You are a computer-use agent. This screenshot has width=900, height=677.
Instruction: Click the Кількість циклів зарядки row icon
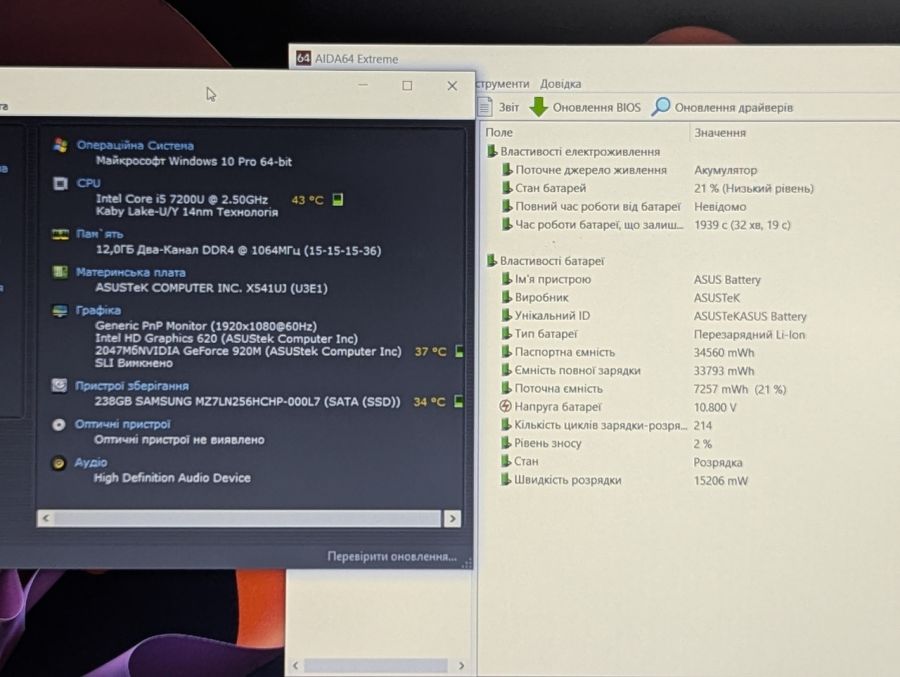click(x=506, y=424)
